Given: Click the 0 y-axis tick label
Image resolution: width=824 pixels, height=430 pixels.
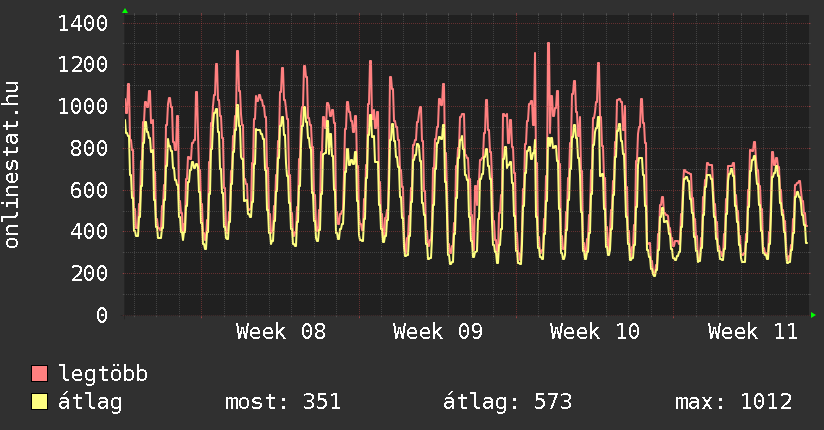Looking at the screenshot, I should [102, 316].
